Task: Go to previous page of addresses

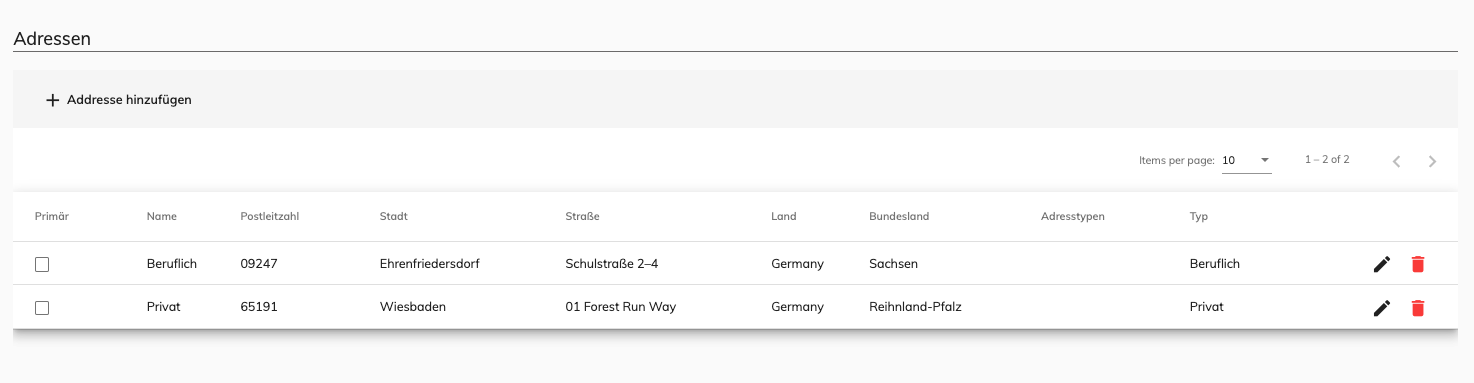Action: 1396,161
